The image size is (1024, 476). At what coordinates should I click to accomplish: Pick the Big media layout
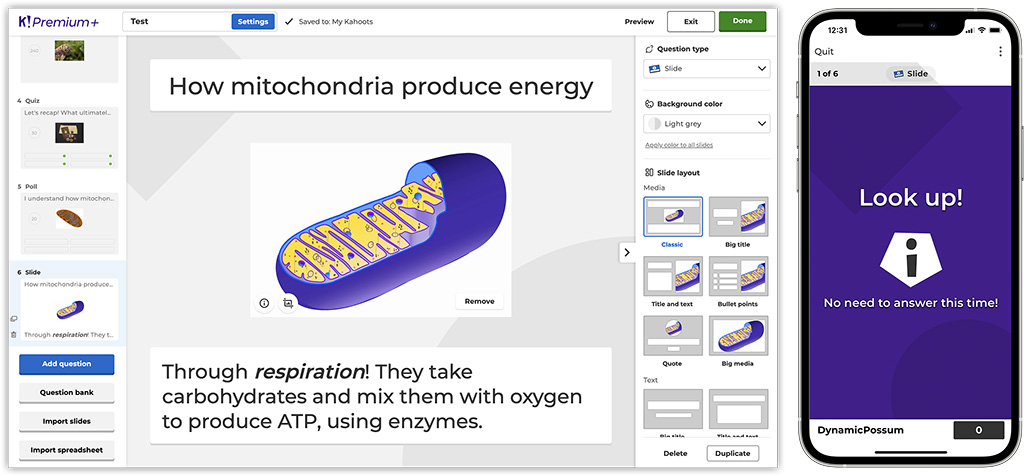(x=739, y=336)
